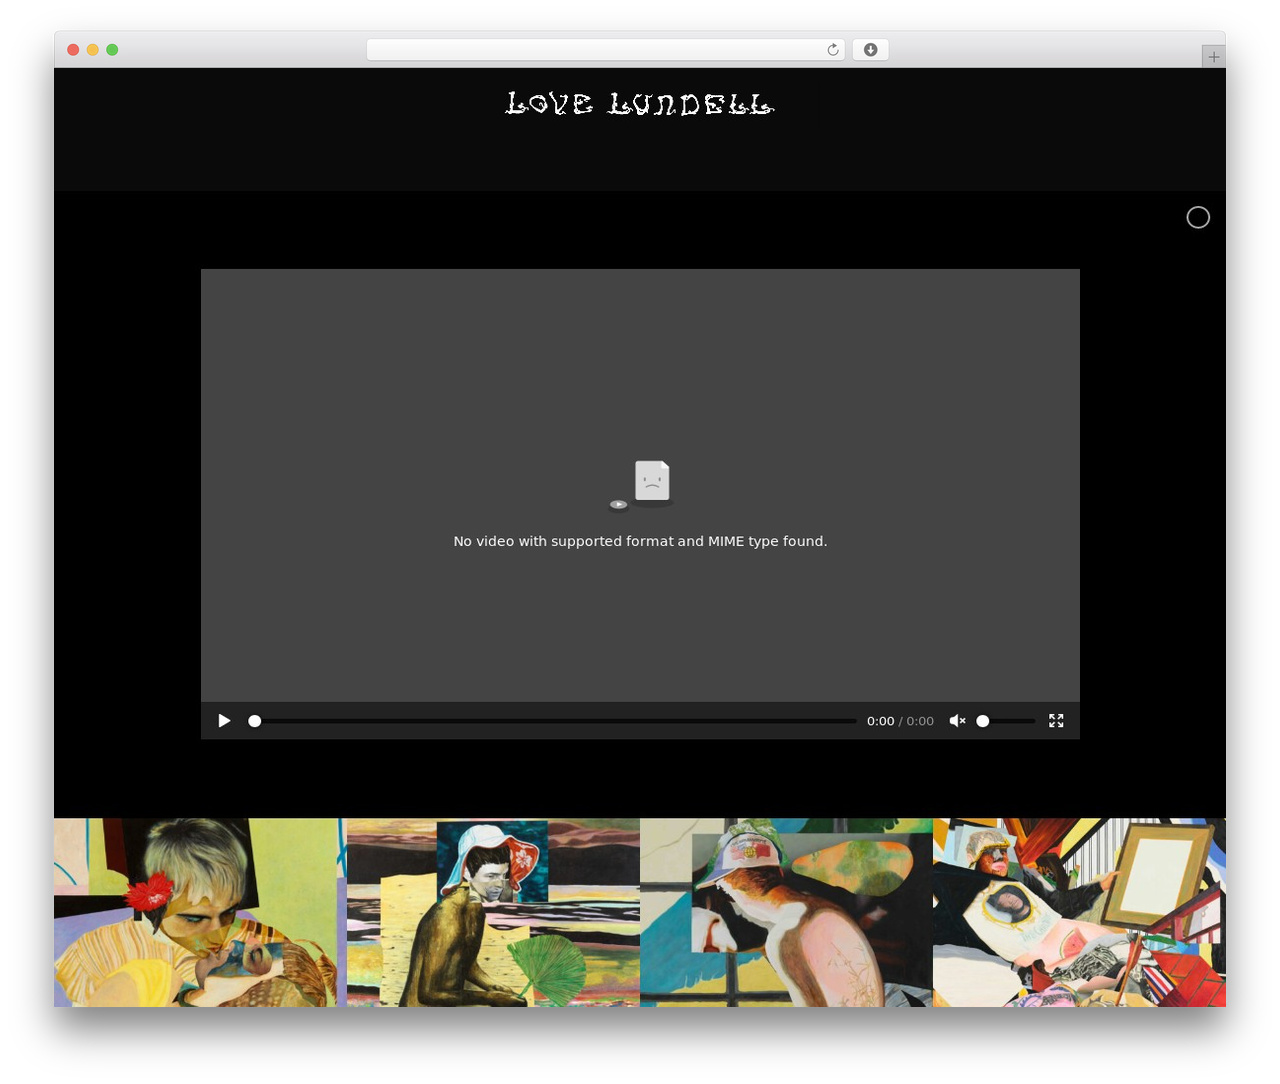This screenshot has height=1084, width=1280.
Task: Enter fullscreen video mode
Action: click(x=1056, y=721)
